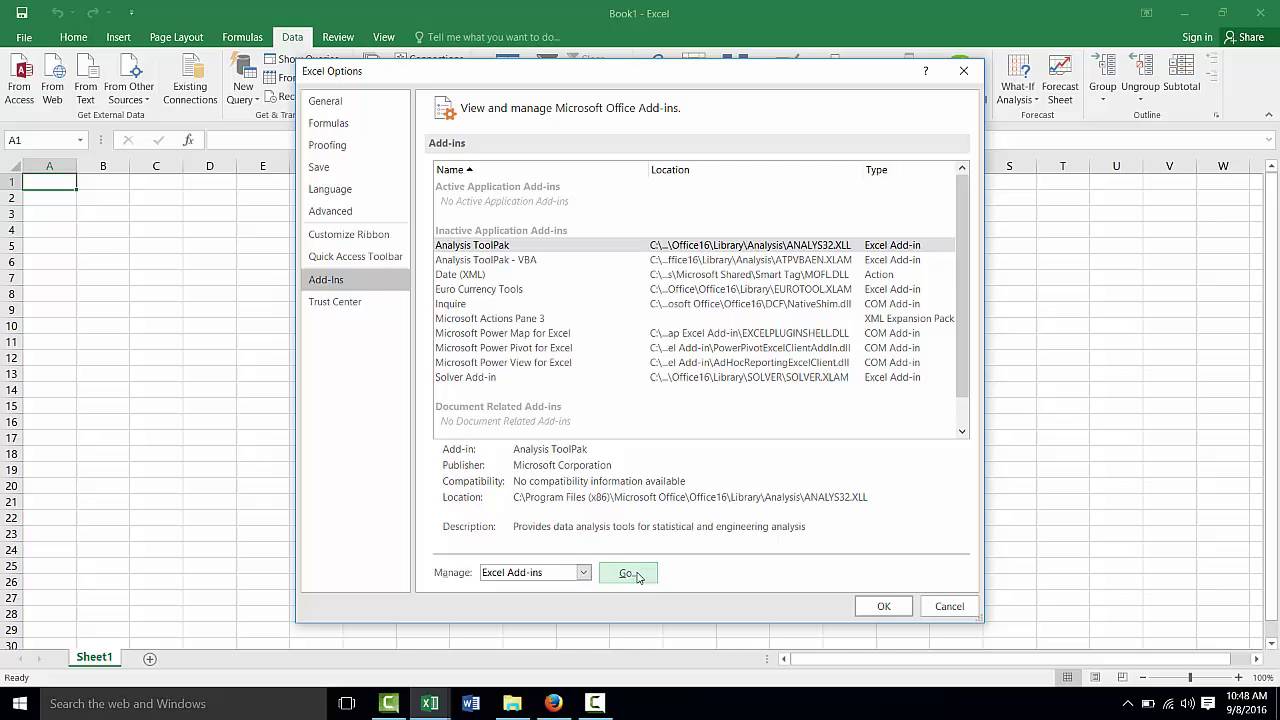Click the From Web data icon
The width and height of the screenshot is (1280, 720).
[x=52, y=80]
